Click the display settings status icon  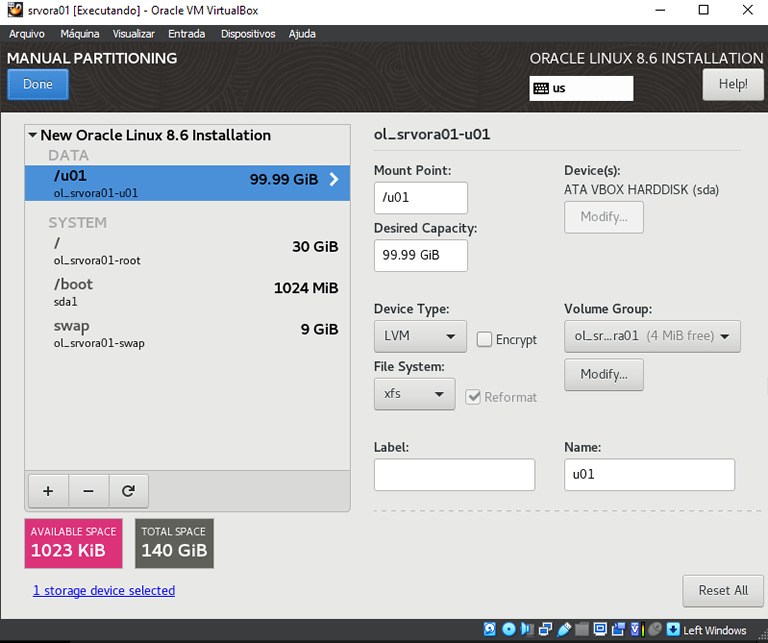(x=600, y=629)
